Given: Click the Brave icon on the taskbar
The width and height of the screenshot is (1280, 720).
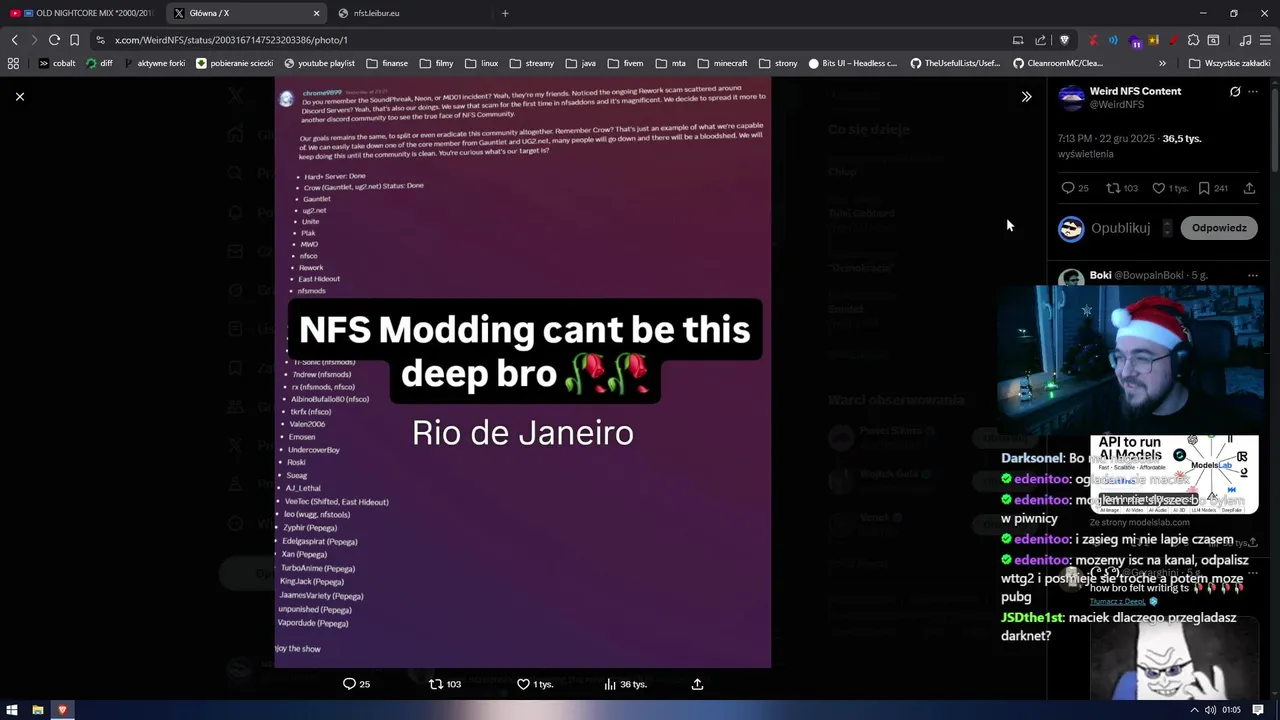Looking at the screenshot, I should pos(62,710).
